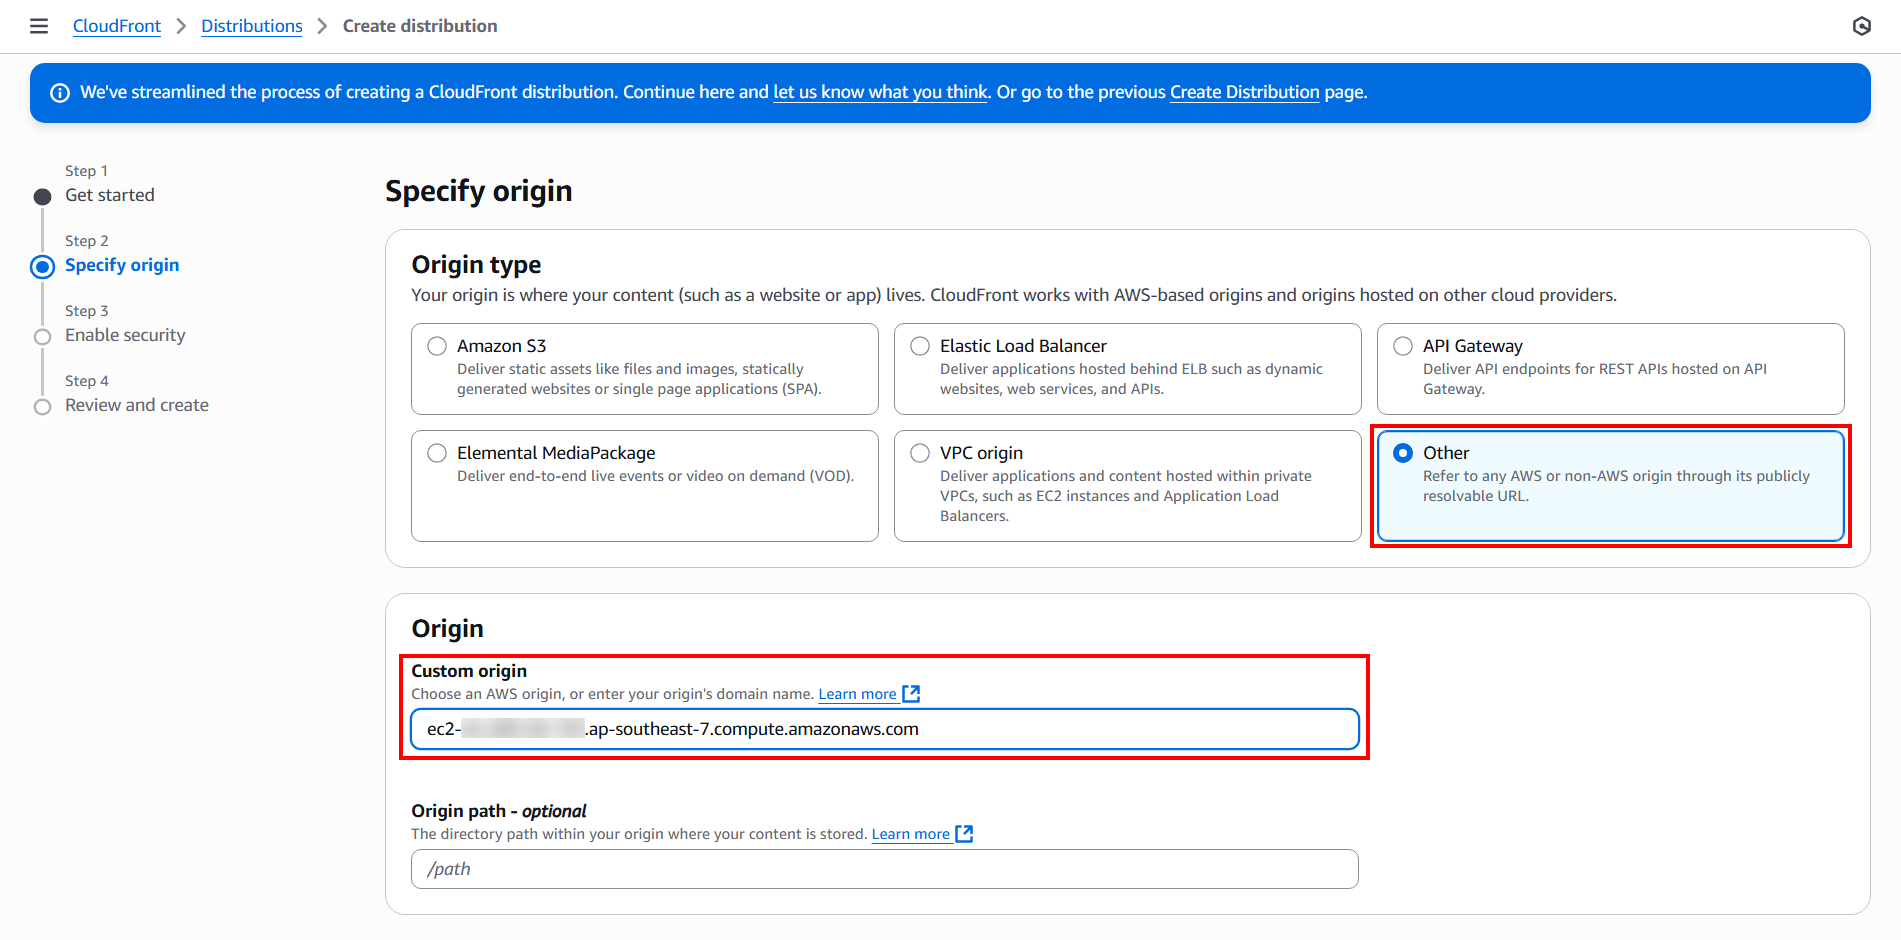Screen dimensions: 1901x940
Task: Open Learn more link under Origin path
Action: pyautogui.click(x=910, y=834)
